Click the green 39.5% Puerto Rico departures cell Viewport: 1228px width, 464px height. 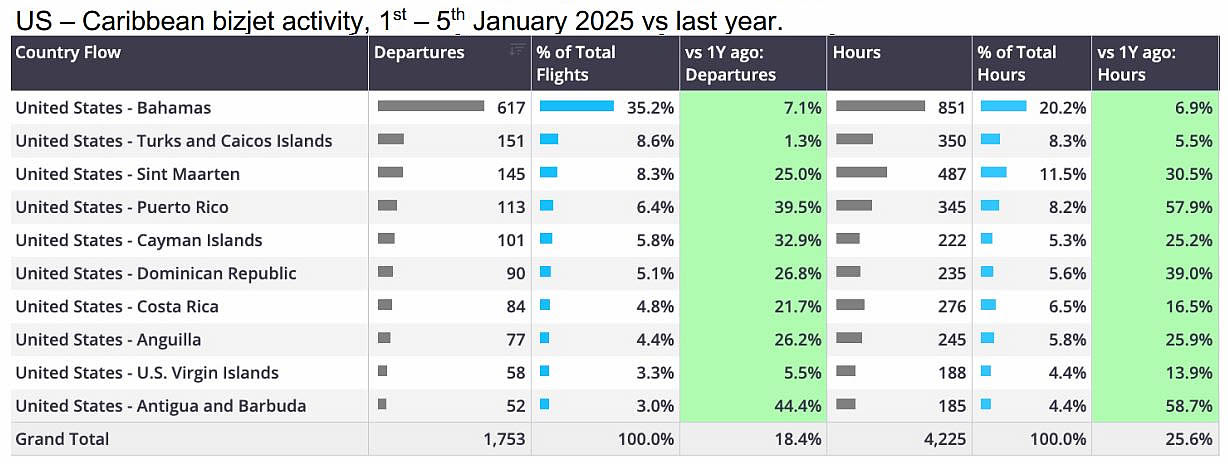pyautogui.click(x=753, y=207)
